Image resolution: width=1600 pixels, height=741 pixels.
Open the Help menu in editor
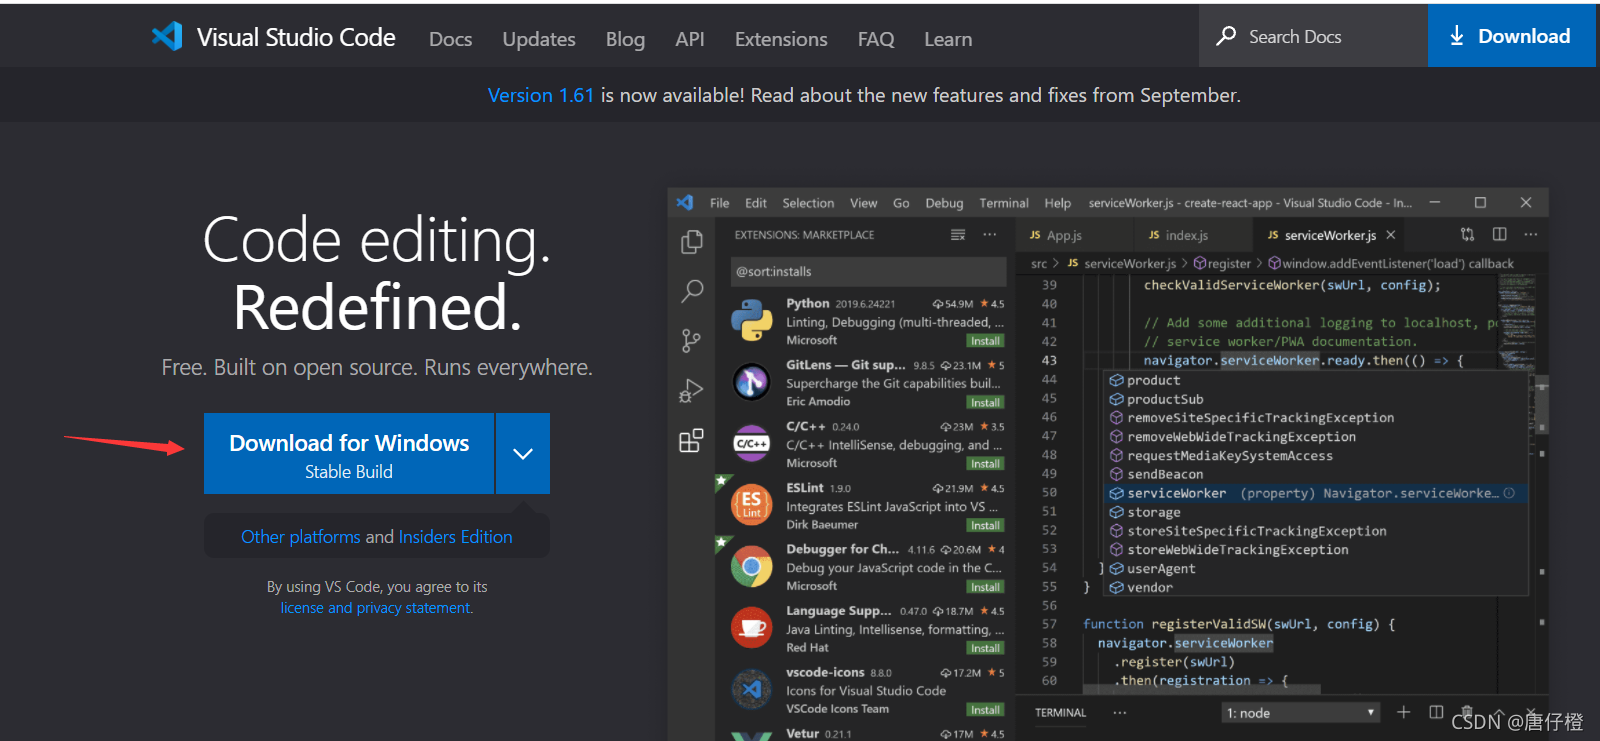[x=1058, y=203]
